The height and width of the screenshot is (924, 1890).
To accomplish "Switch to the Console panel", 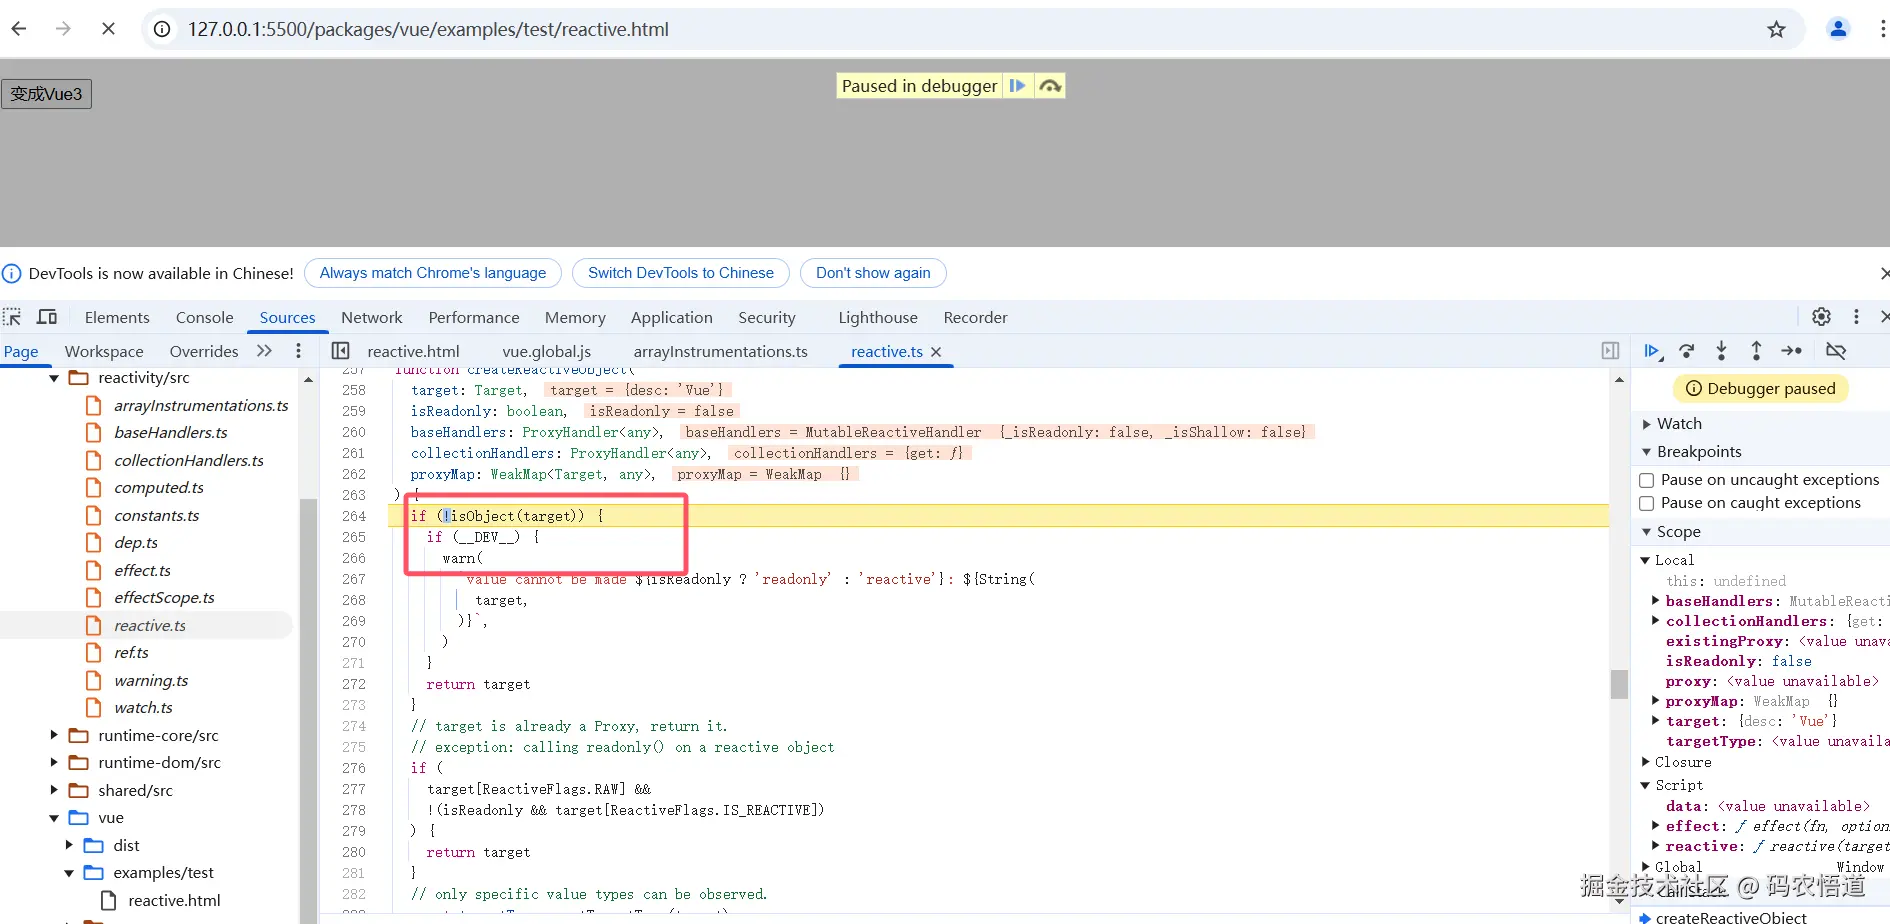I will 204,317.
